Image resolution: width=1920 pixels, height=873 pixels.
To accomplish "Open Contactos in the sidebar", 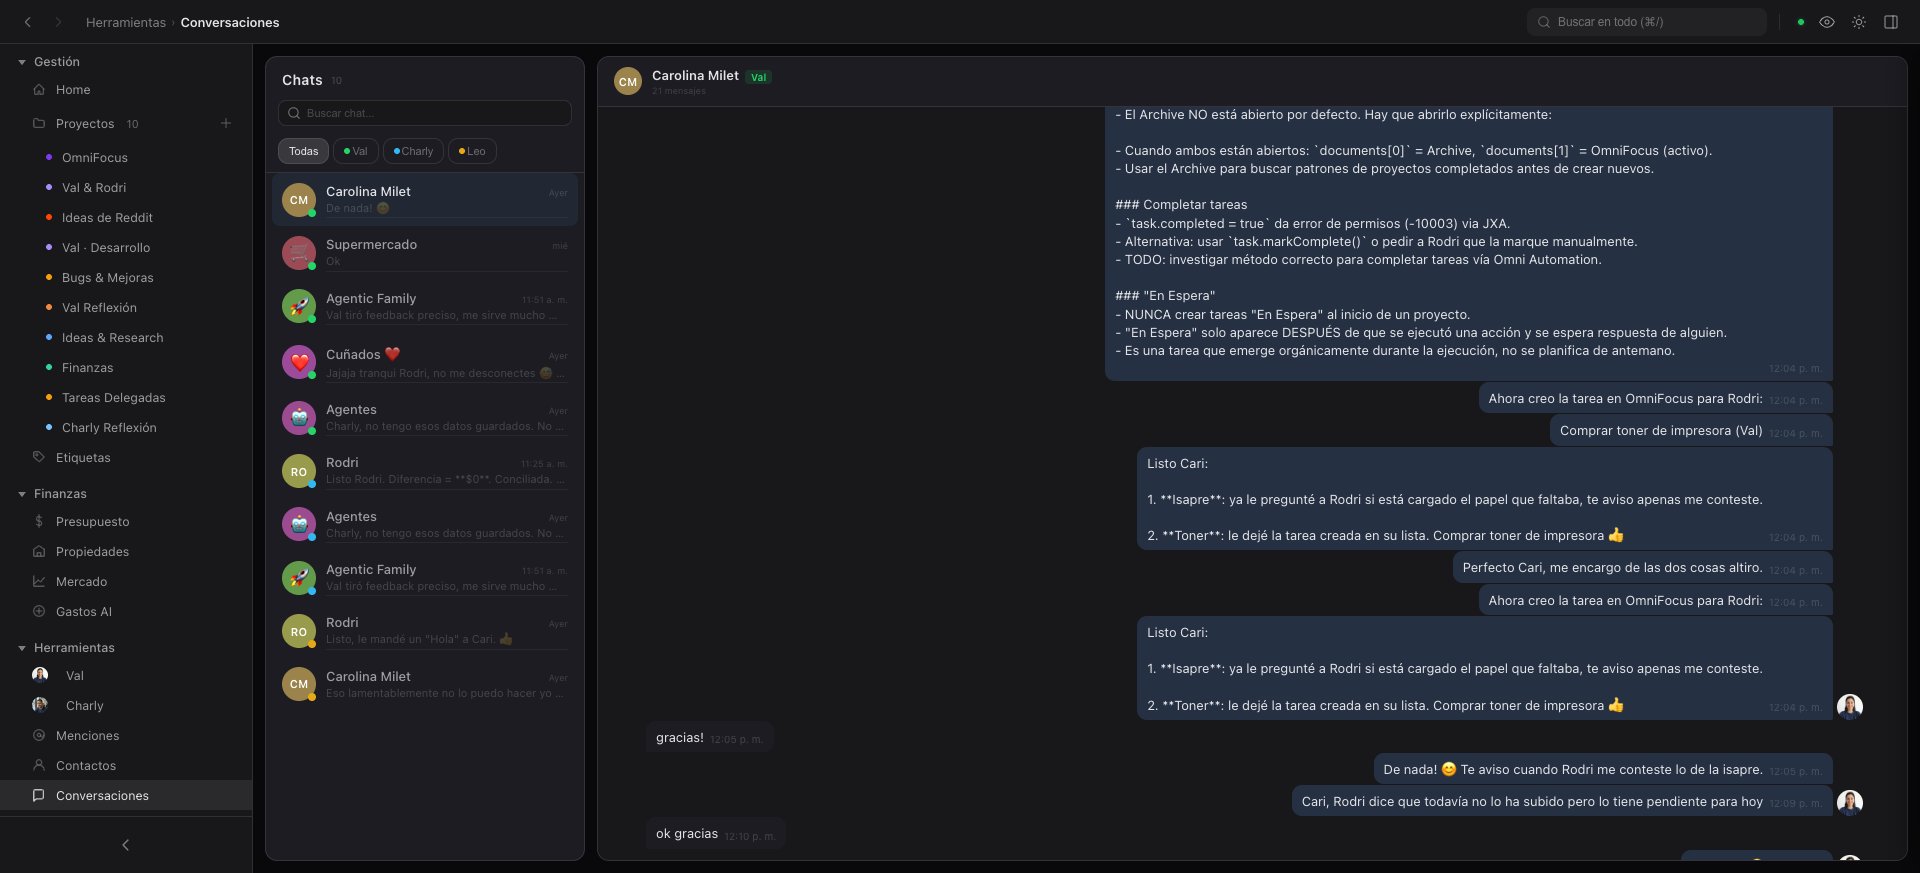I will pyautogui.click(x=86, y=766).
